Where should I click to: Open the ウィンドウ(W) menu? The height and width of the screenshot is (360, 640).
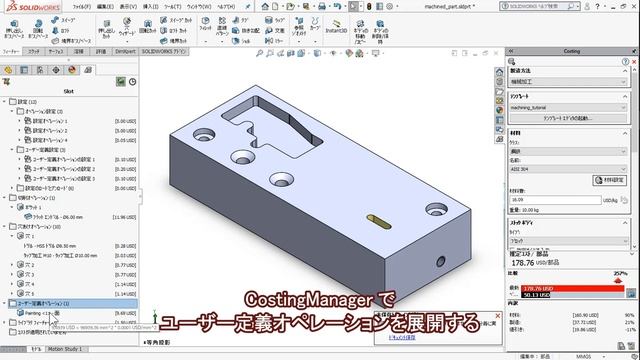click(199, 7)
